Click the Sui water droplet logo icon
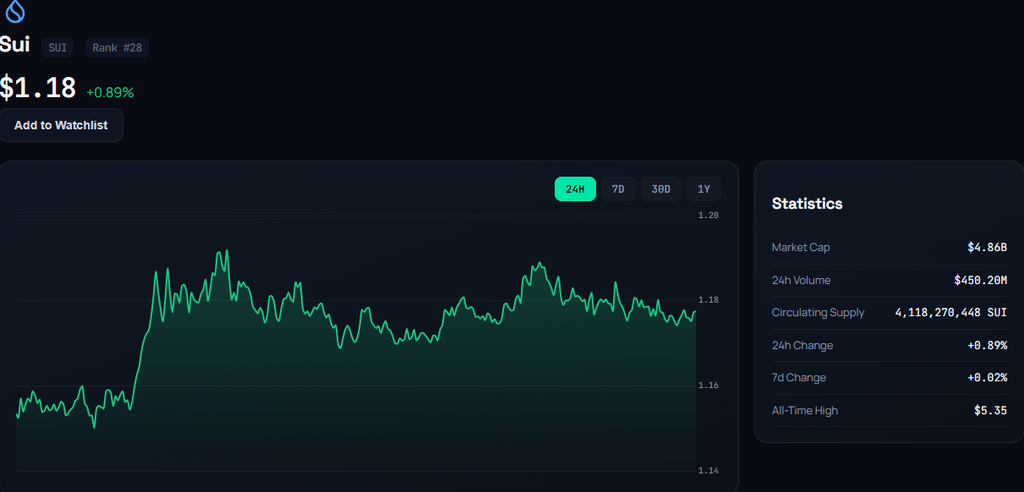Image resolution: width=1024 pixels, height=492 pixels. pos(14,10)
